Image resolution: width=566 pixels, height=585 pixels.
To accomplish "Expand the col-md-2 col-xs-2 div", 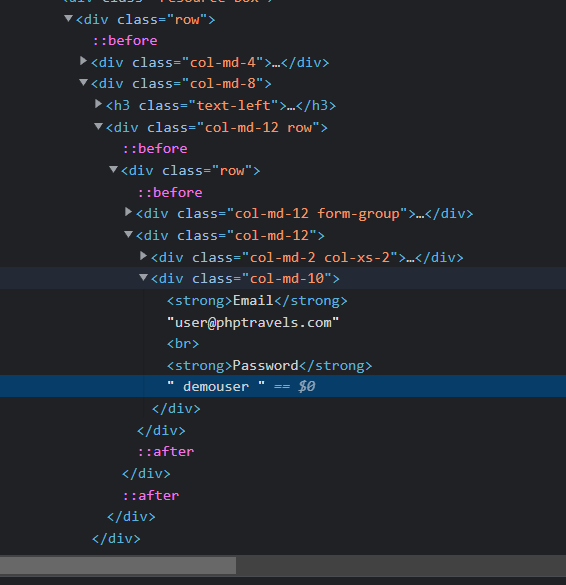I will [x=143, y=256].
